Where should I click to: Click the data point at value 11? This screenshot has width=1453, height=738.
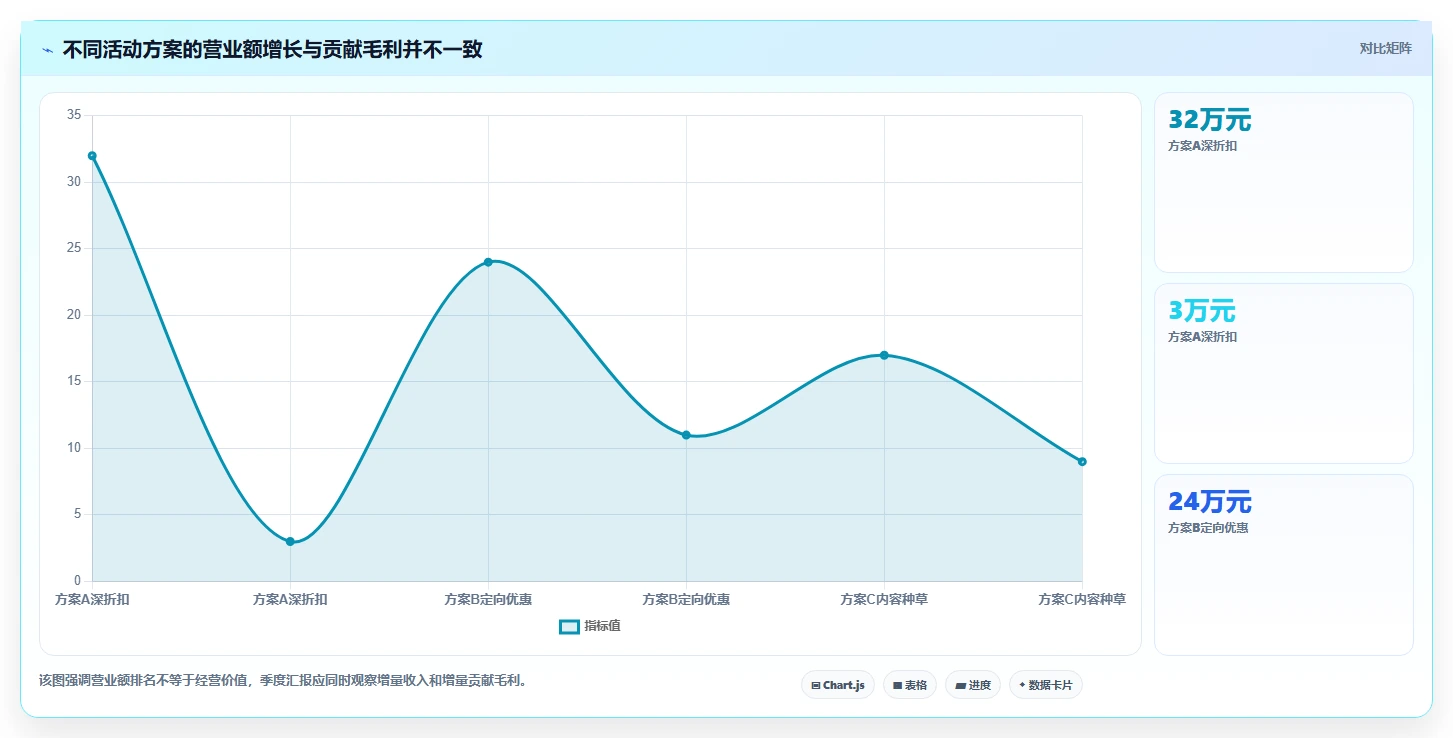pyautogui.click(x=686, y=435)
